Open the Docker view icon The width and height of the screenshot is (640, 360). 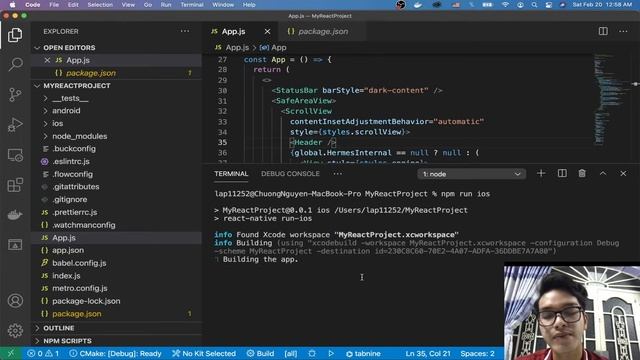tap(15, 215)
